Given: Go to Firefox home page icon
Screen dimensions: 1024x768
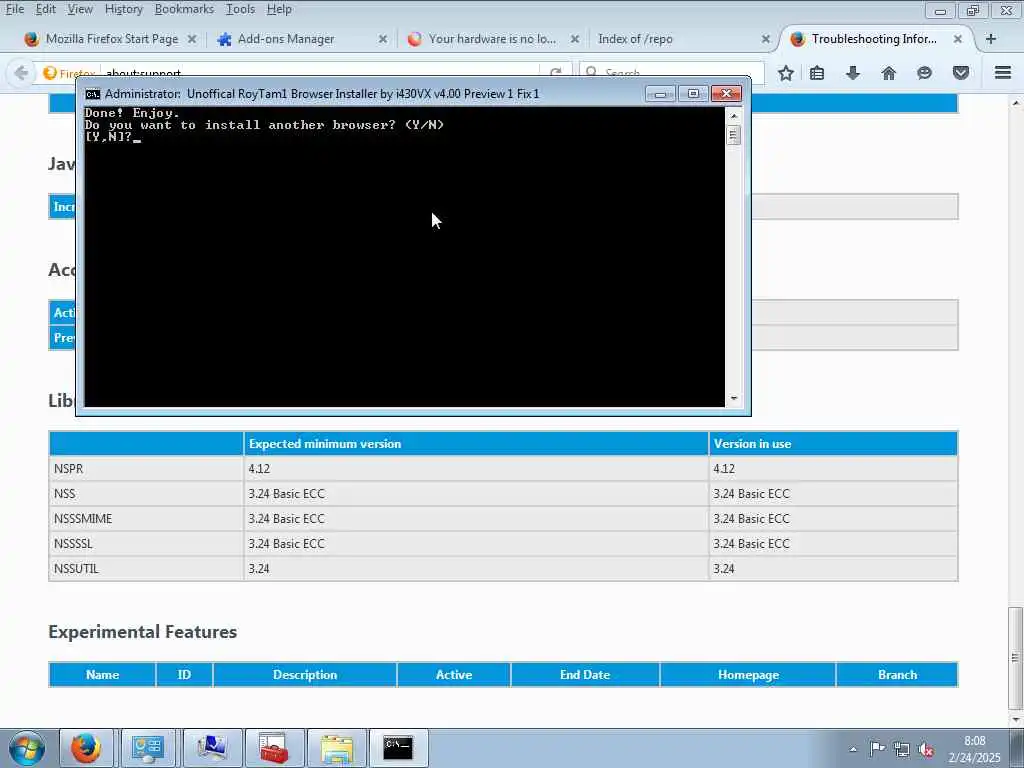Looking at the screenshot, I should click(x=888, y=73).
